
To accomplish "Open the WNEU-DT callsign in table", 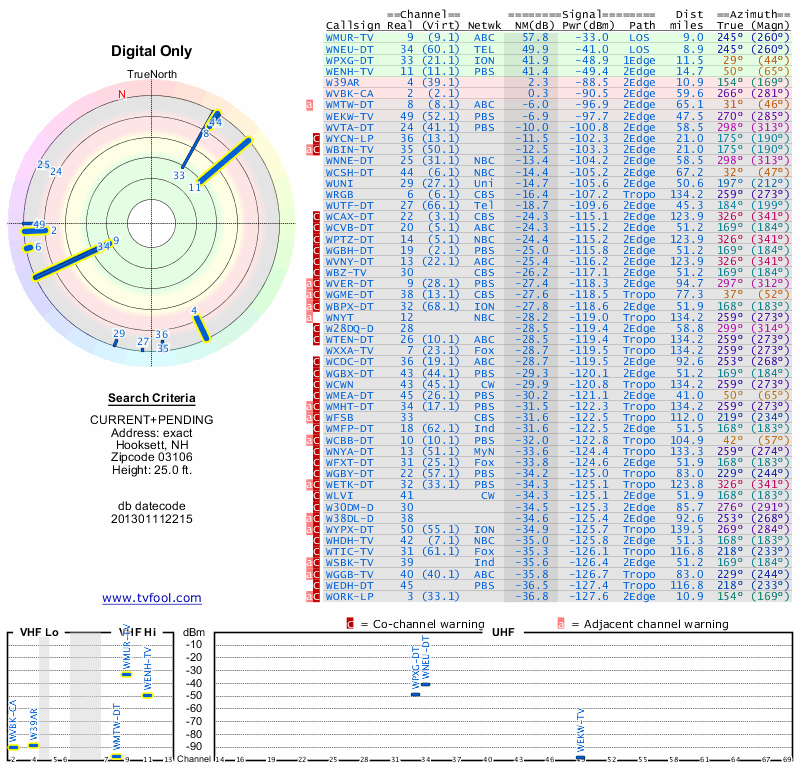I will tap(350, 48).
